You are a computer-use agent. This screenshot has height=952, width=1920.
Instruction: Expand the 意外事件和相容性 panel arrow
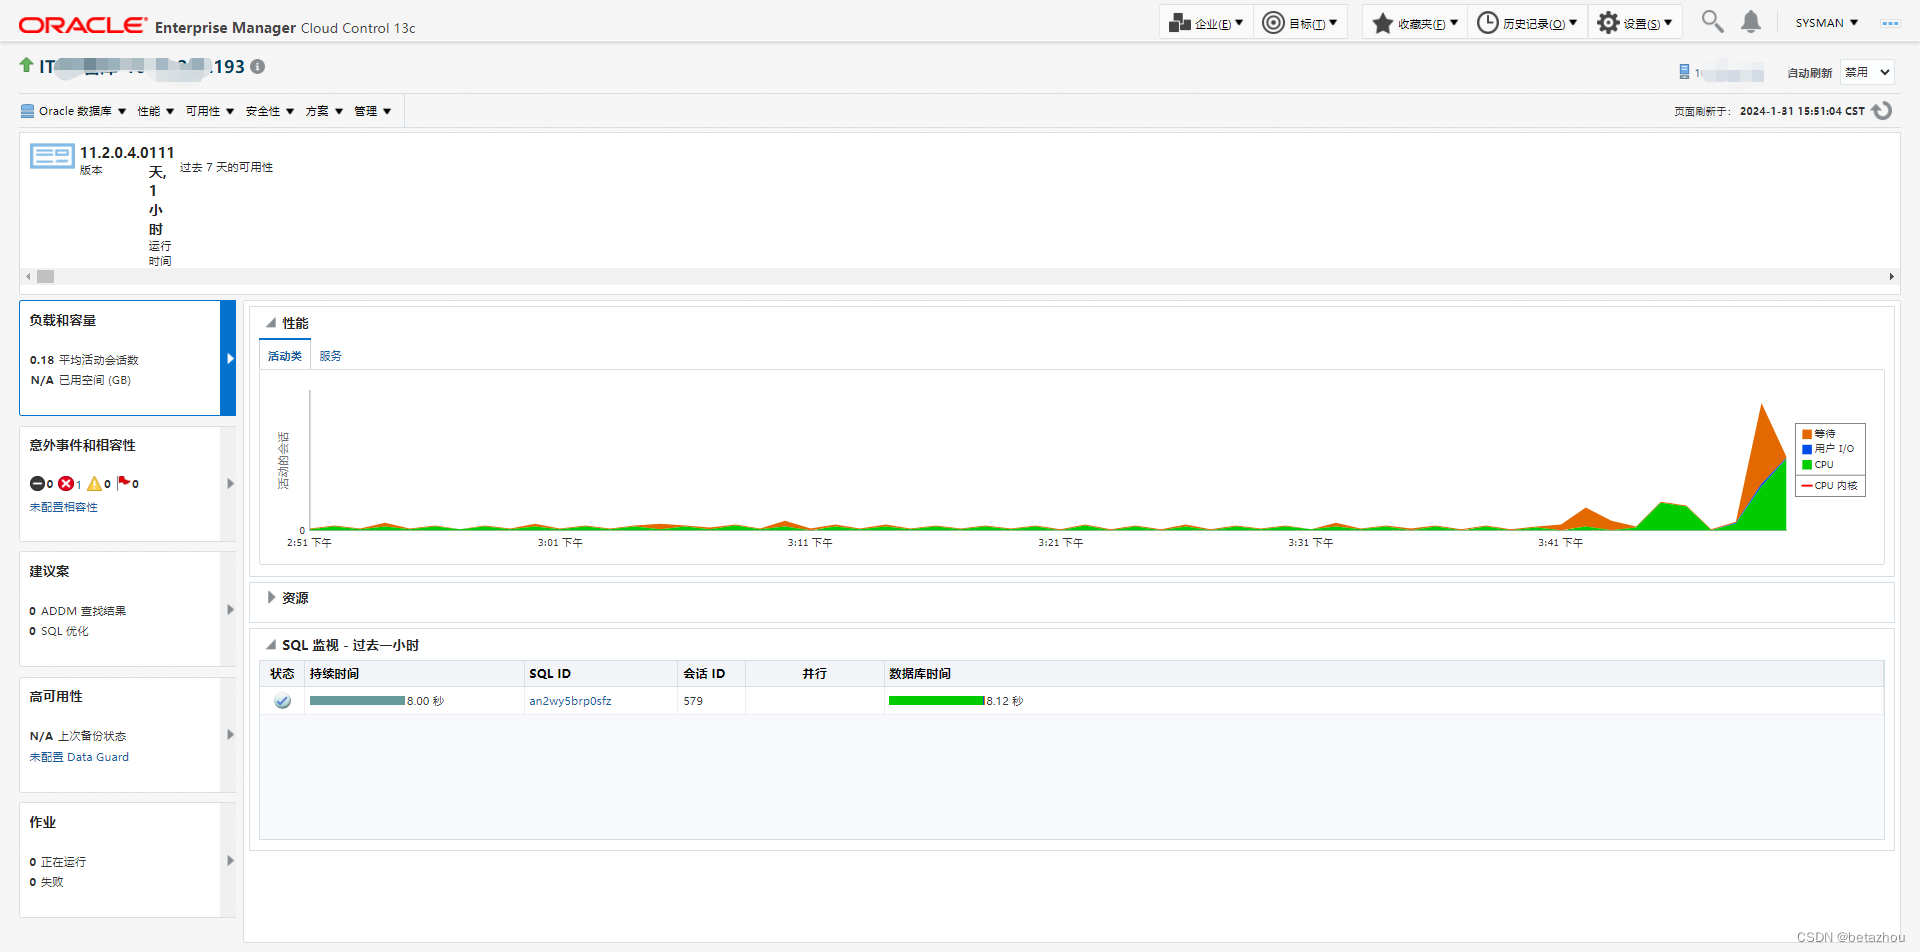(x=230, y=484)
